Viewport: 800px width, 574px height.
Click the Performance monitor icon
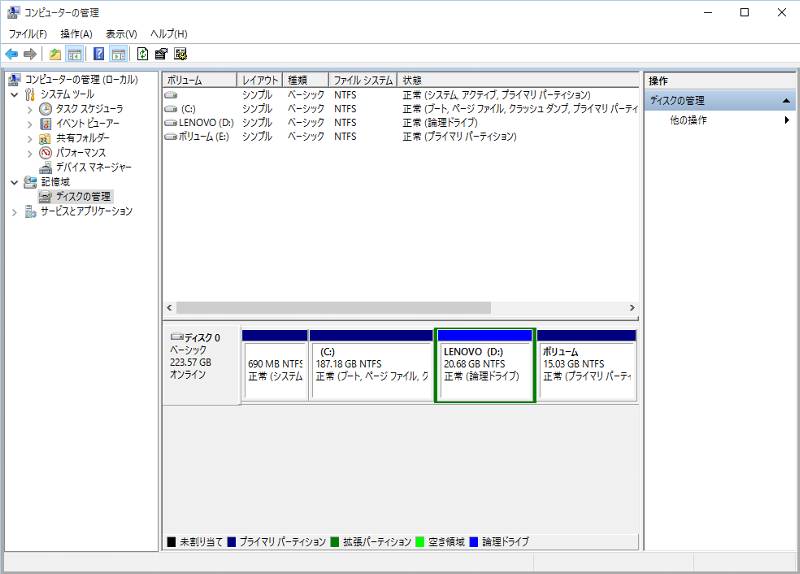(45, 153)
